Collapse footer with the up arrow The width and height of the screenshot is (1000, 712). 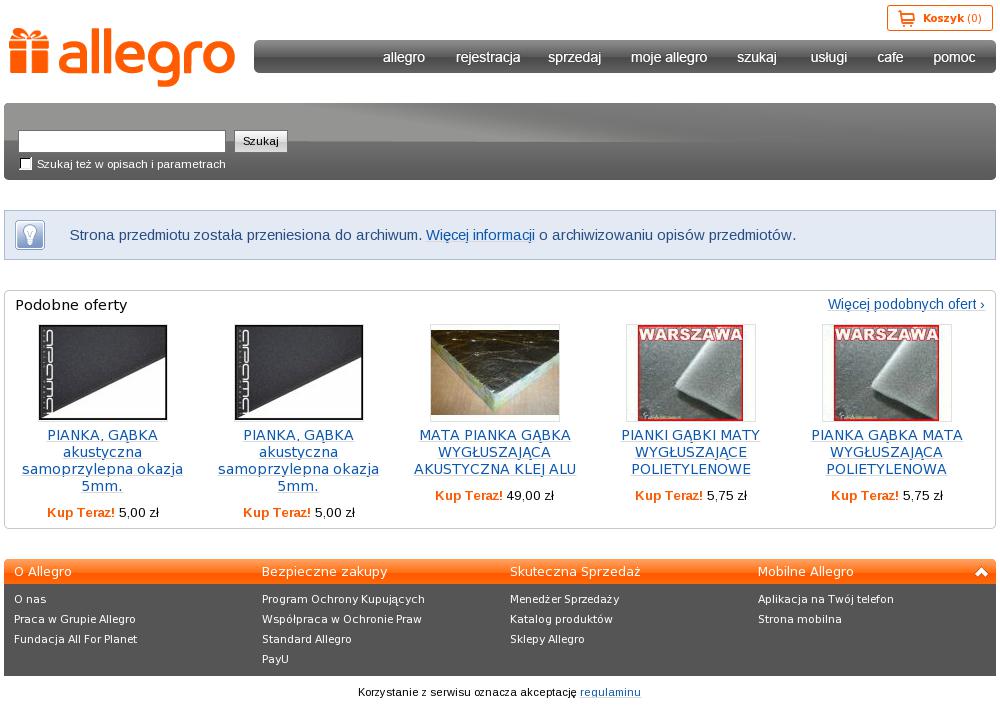tap(981, 572)
